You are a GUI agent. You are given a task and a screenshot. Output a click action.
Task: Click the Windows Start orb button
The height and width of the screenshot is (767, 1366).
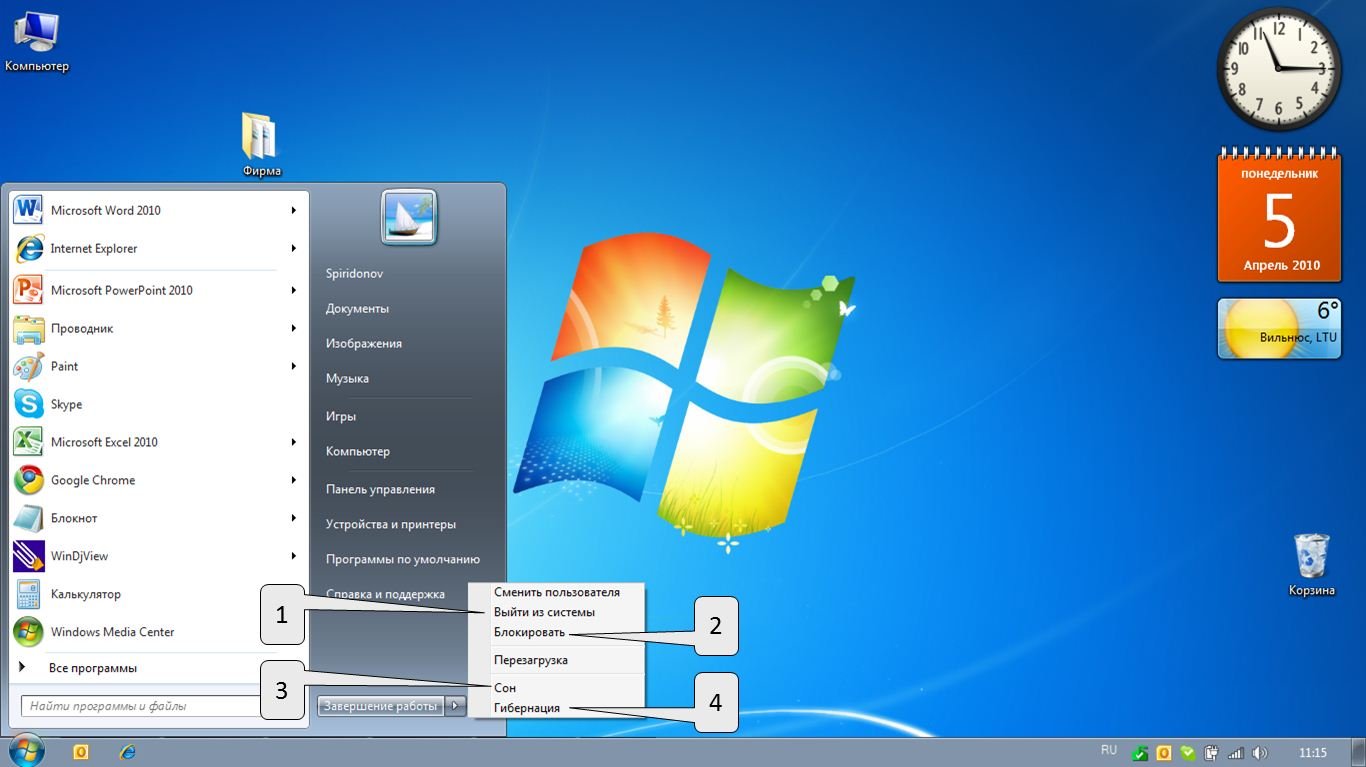pos(25,751)
